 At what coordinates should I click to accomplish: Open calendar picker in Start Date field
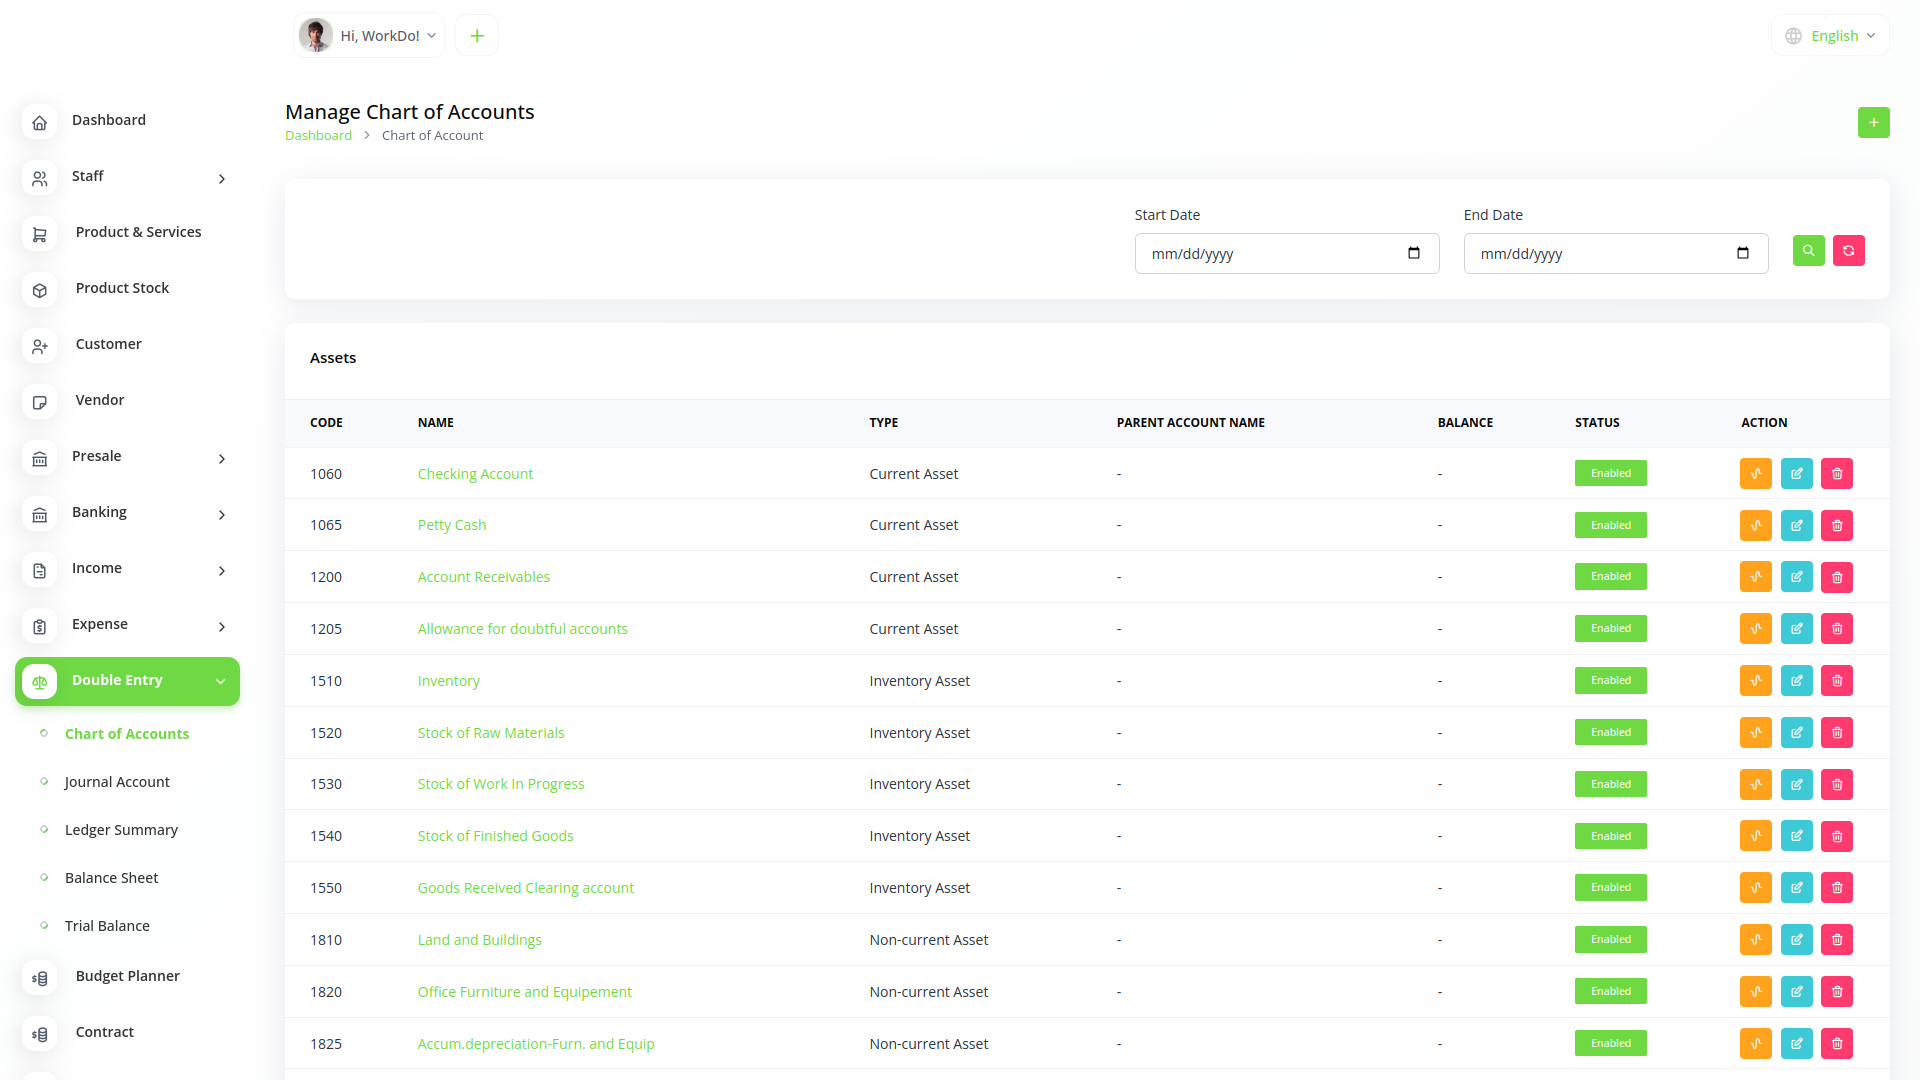(1413, 253)
